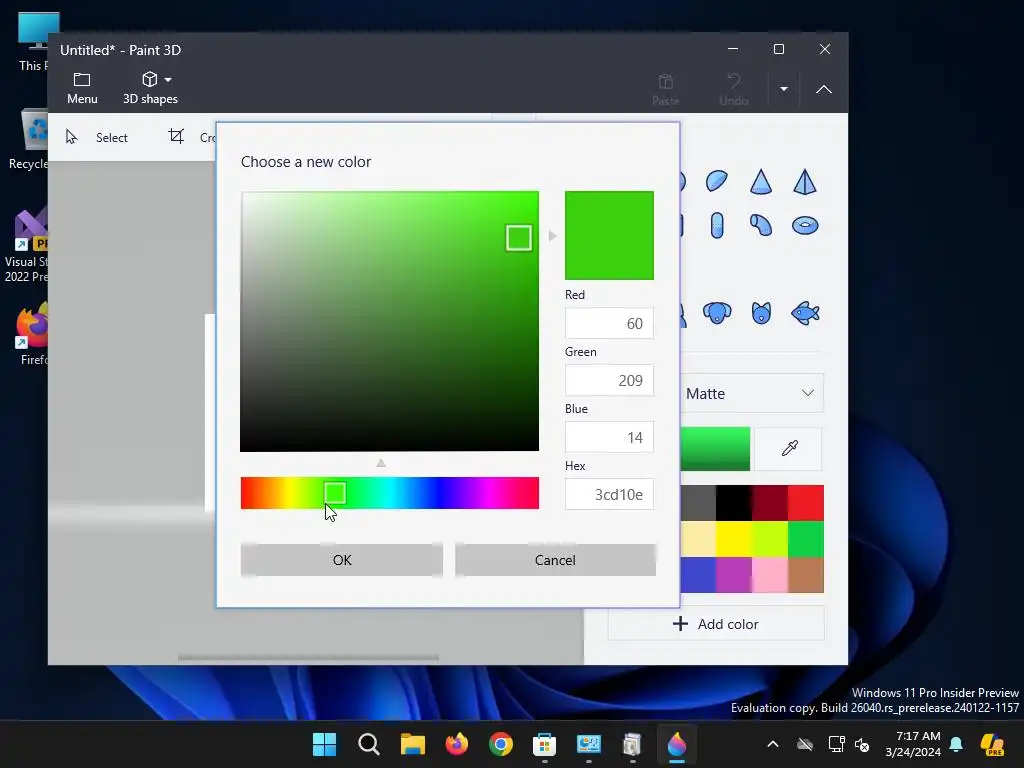1024x768 pixels.
Task: Select the pale yellow palette swatch
Action: [x=698, y=539]
